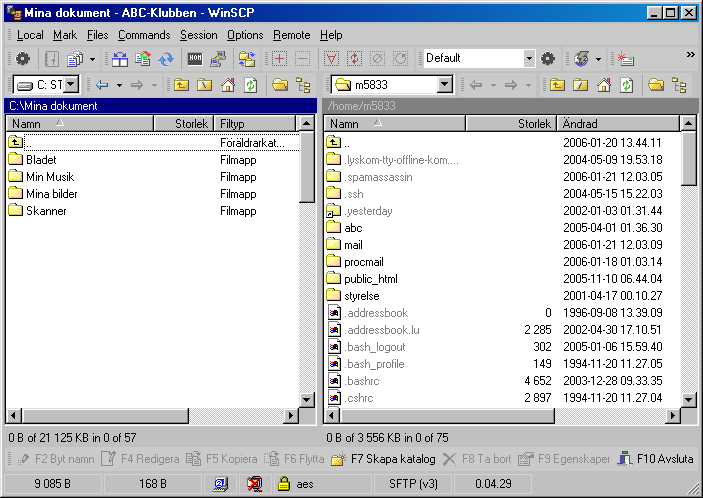Open the Default transfer settings dropdown

tap(529, 59)
